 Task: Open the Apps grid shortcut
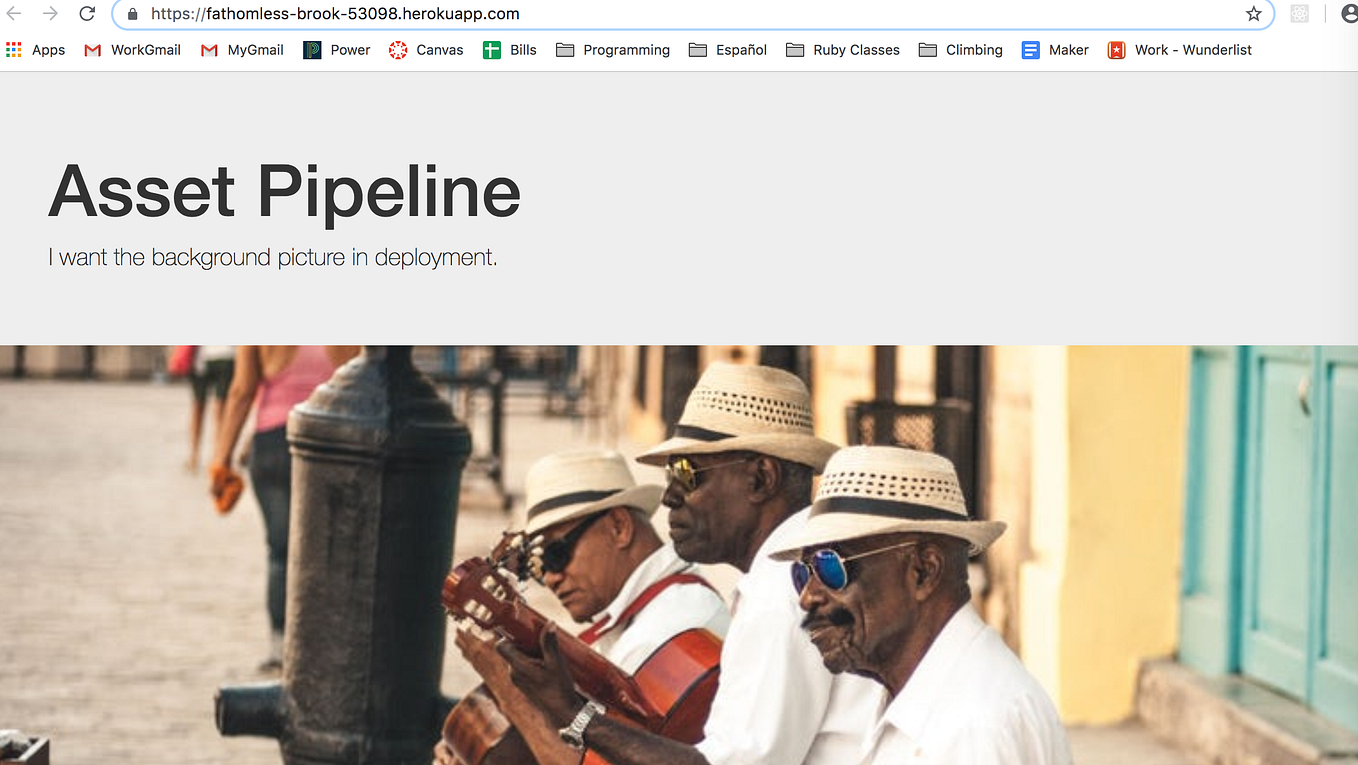pos(35,50)
